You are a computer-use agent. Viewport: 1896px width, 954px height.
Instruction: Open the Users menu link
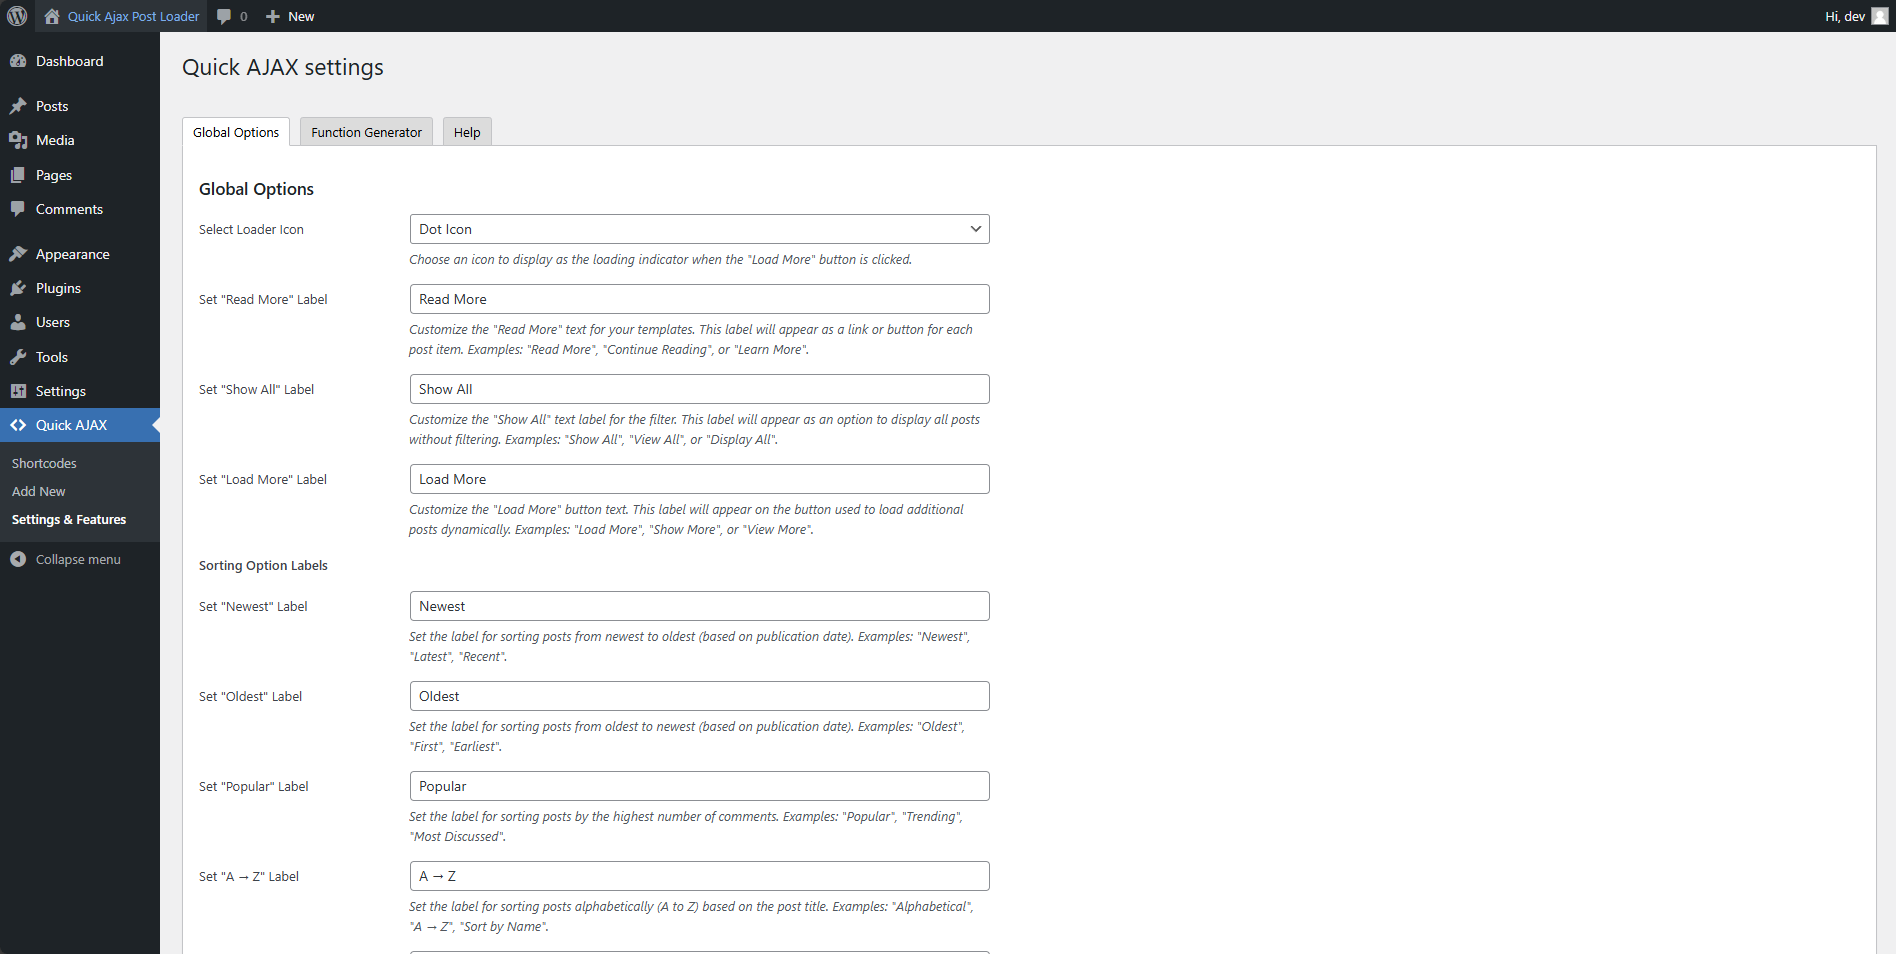point(53,322)
